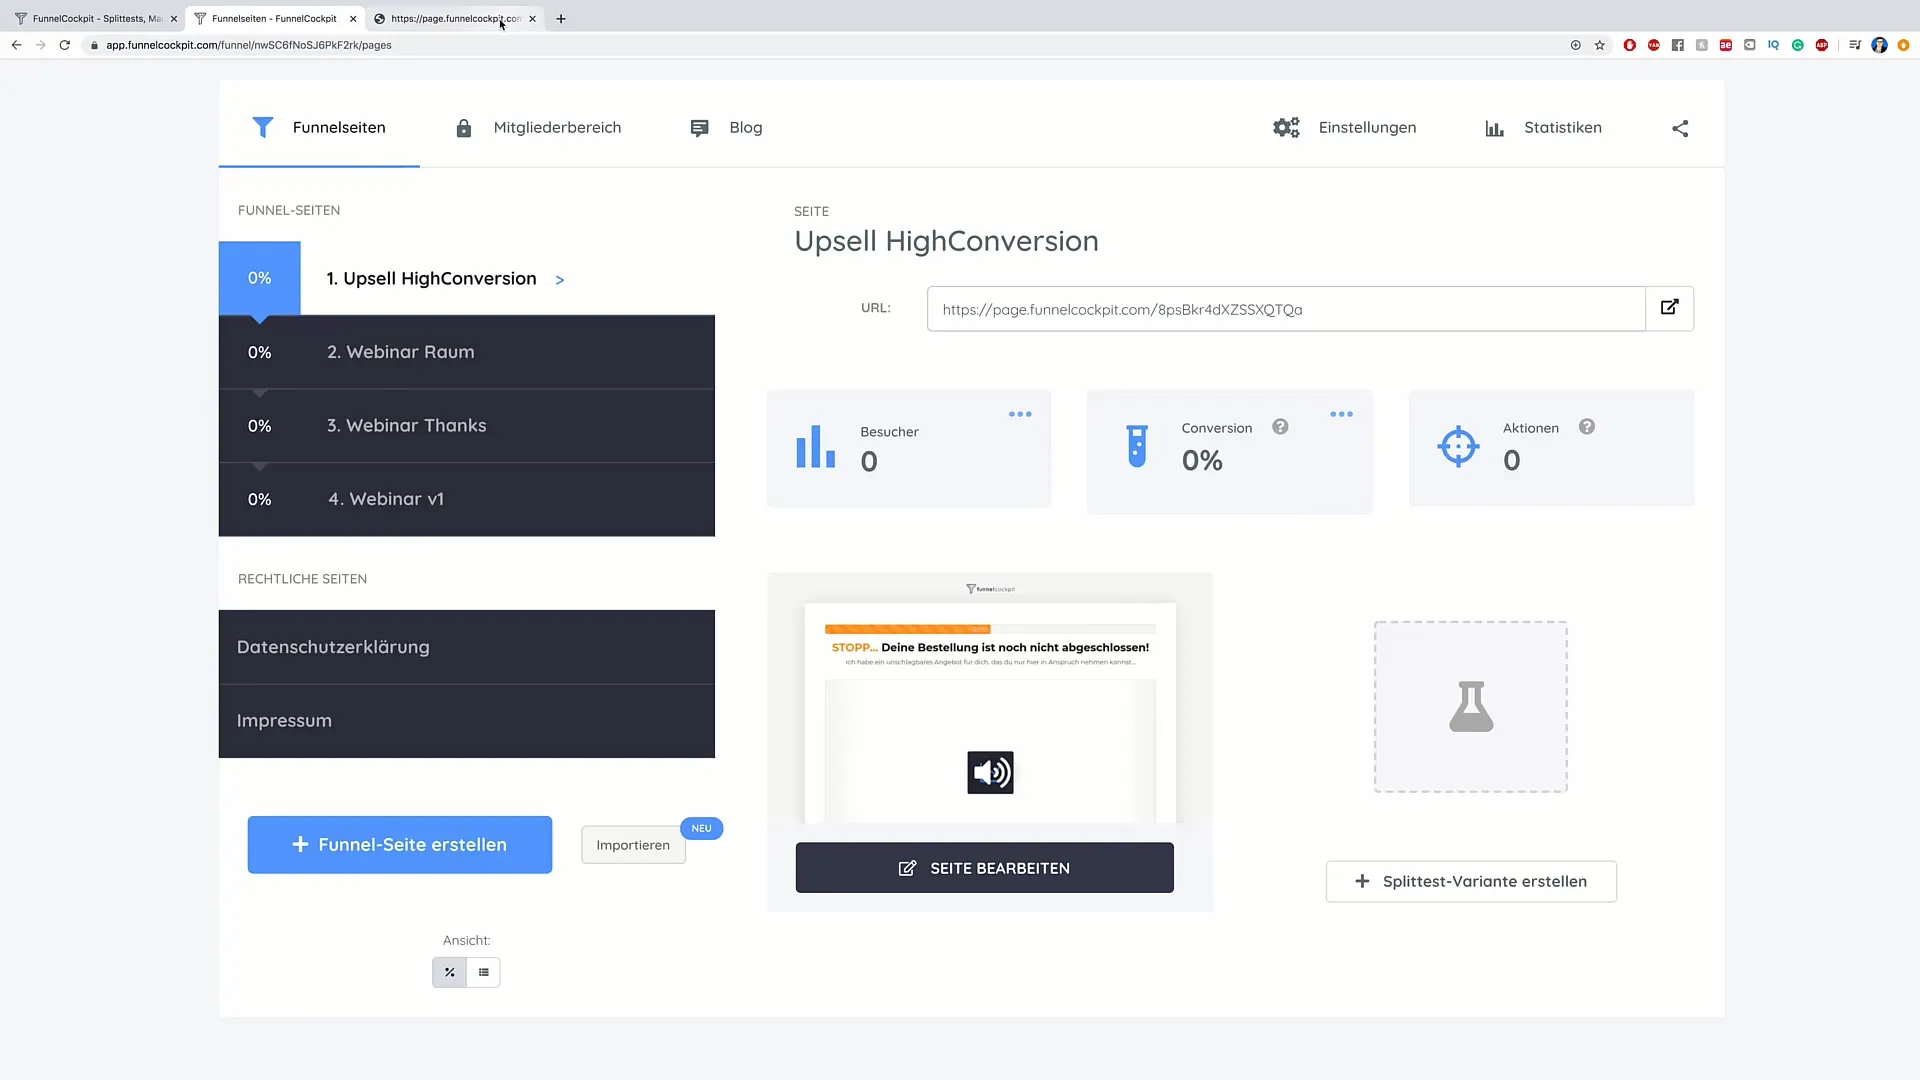The width and height of the screenshot is (1920, 1080).
Task: Click the Conversion test tube icon
Action: point(1137,446)
